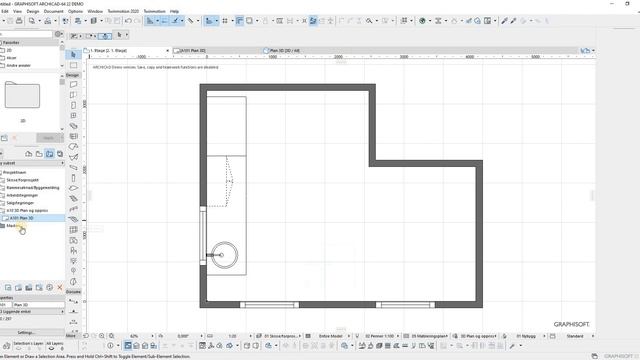The height and width of the screenshot is (360, 640).
Task: Open the Document menu
Action: click(53, 11)
